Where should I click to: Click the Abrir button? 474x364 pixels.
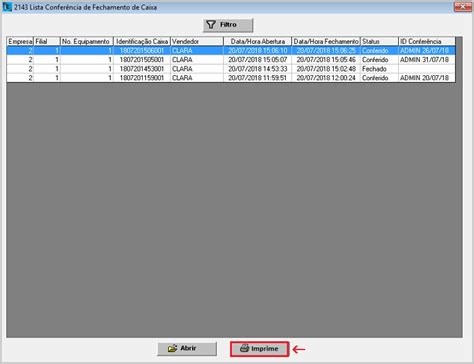187,349
